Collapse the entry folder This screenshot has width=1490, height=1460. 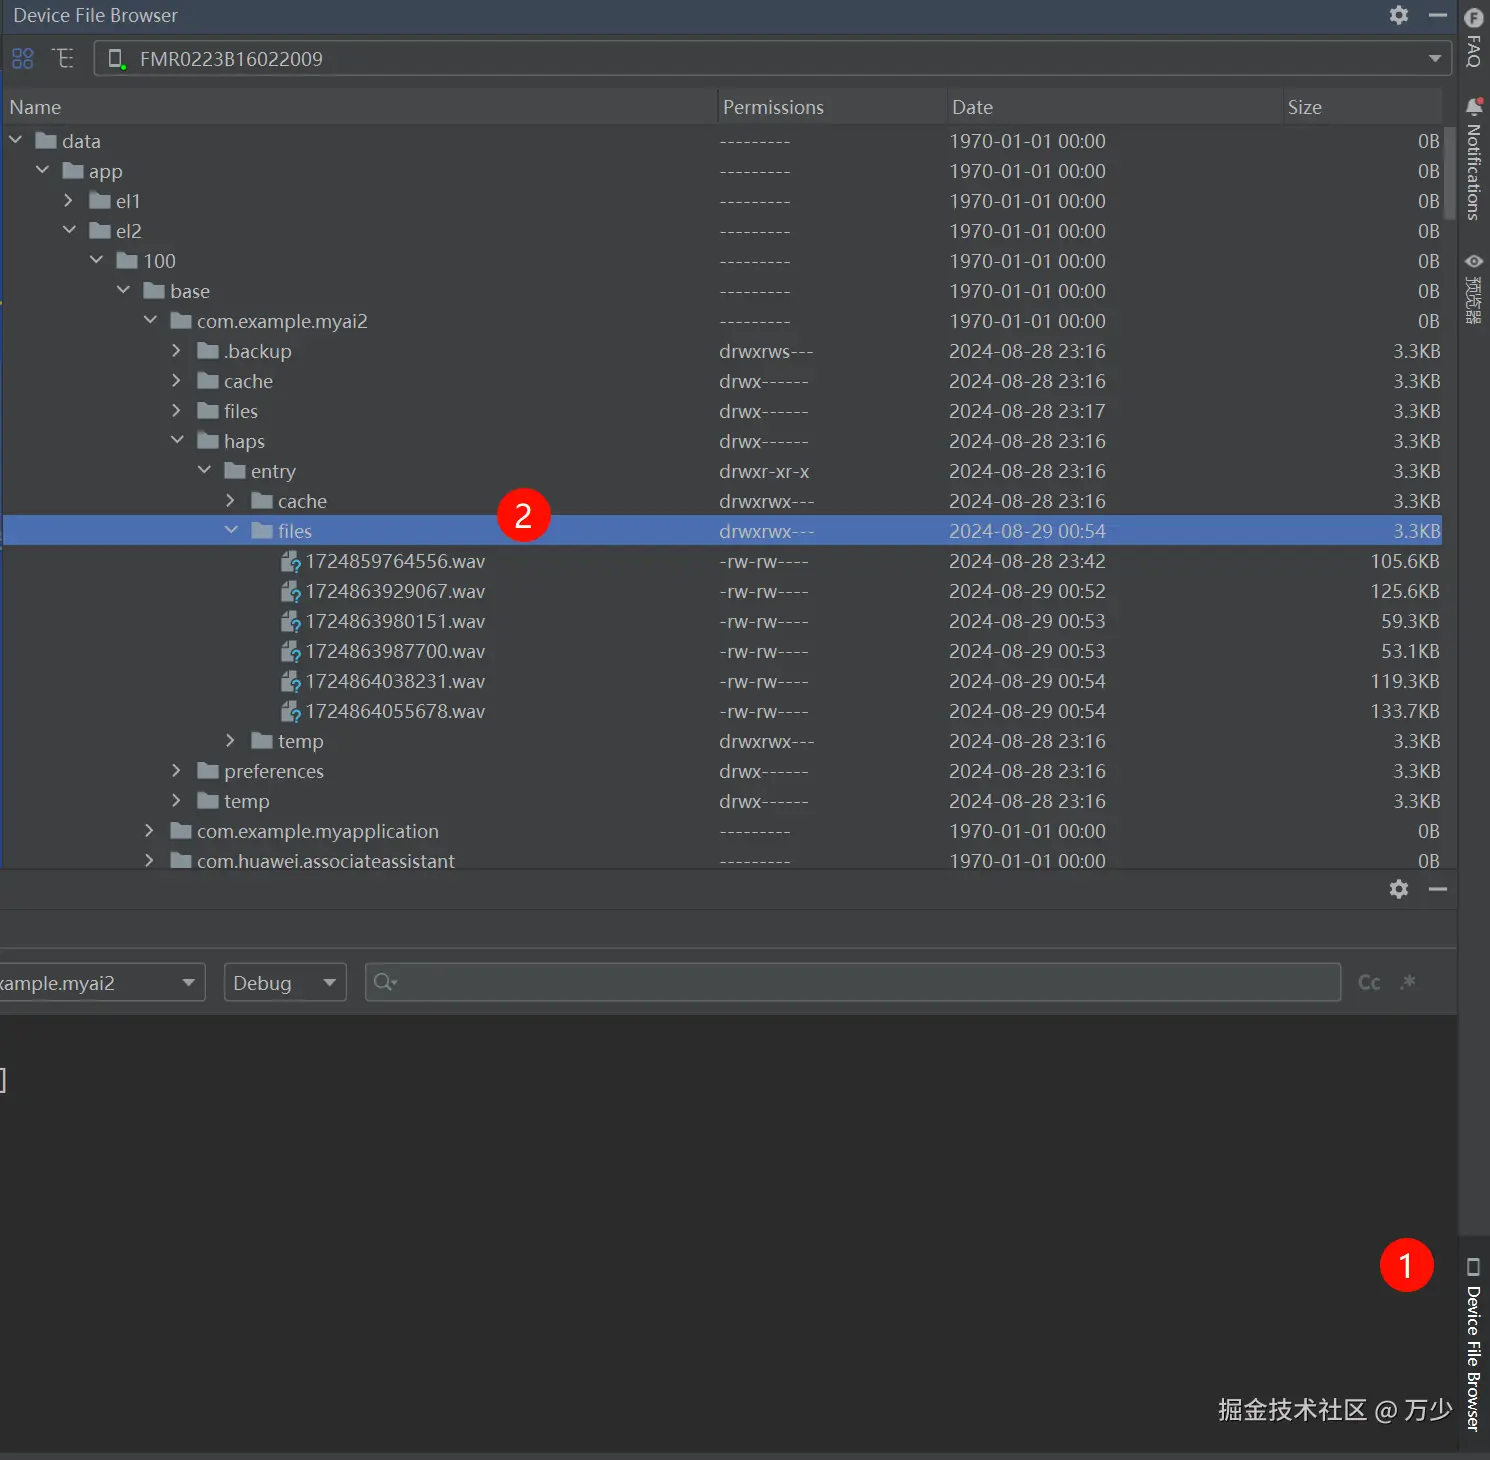click(204, 470)
